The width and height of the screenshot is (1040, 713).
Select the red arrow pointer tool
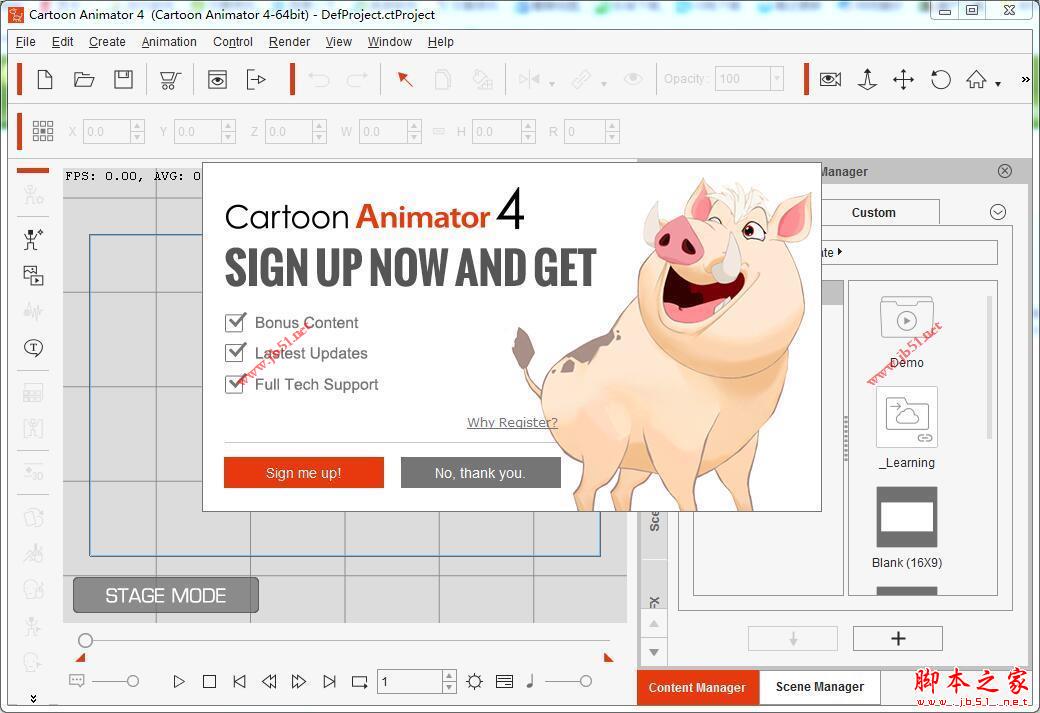(x=404, y=80)
